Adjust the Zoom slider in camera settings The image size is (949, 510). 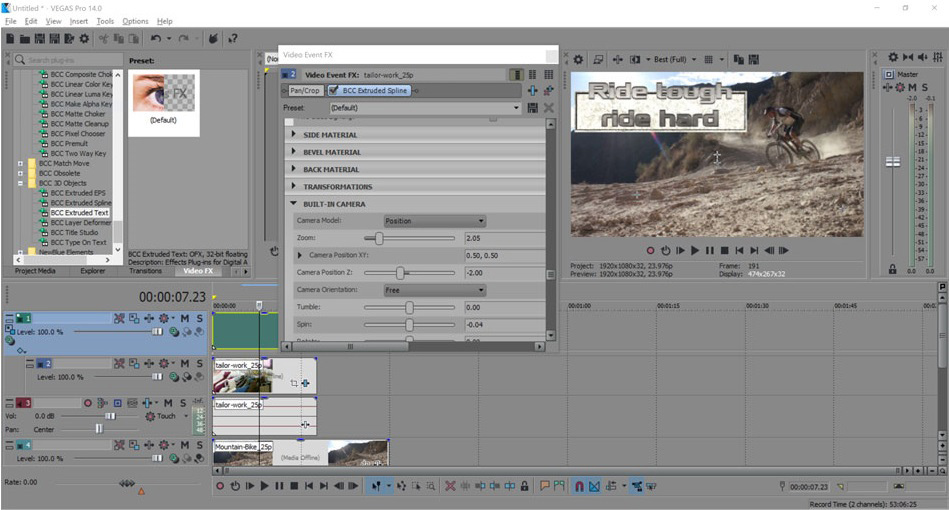tap(379, 238)
